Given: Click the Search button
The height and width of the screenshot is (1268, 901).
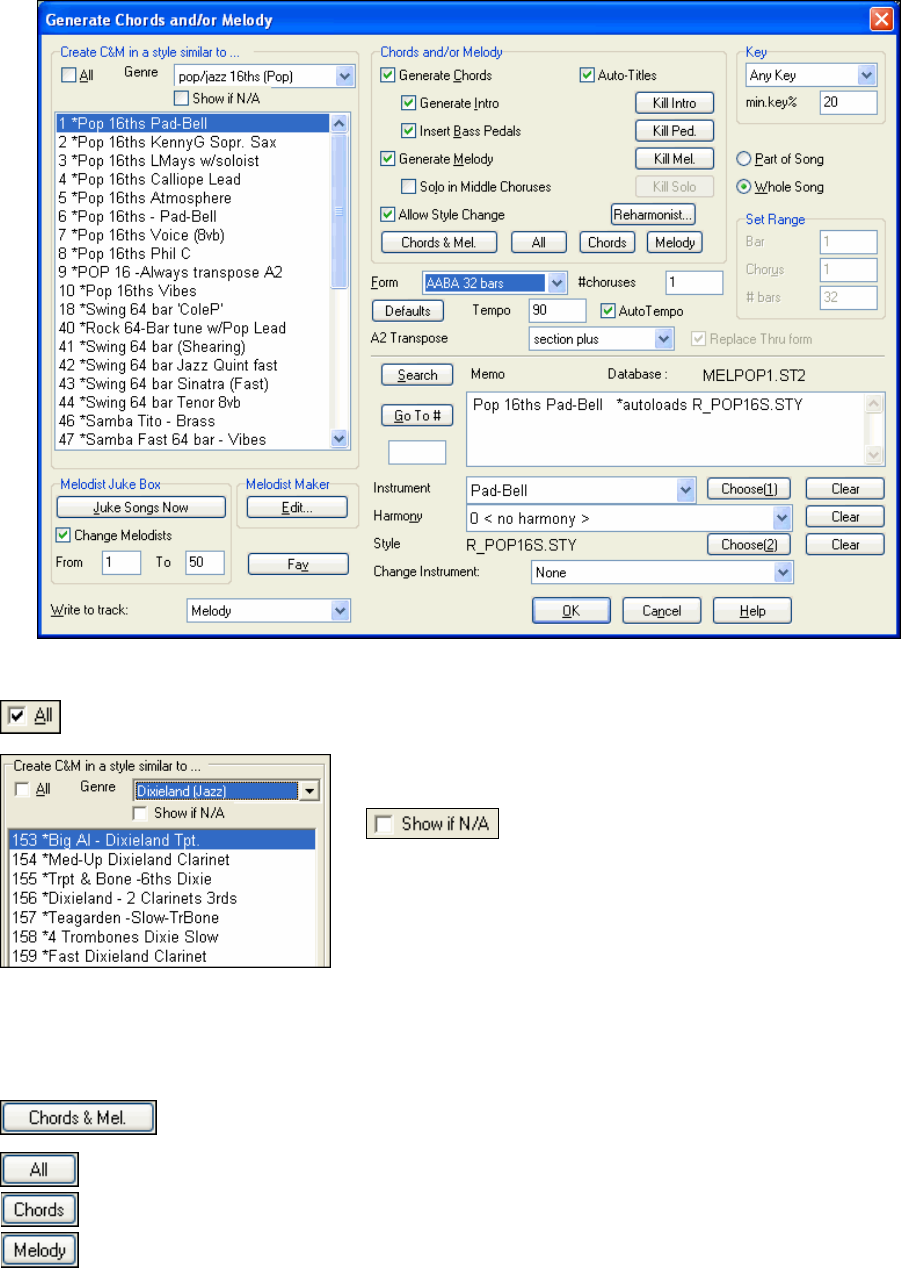Looking at the screenshot, I should tap(417, 375).
